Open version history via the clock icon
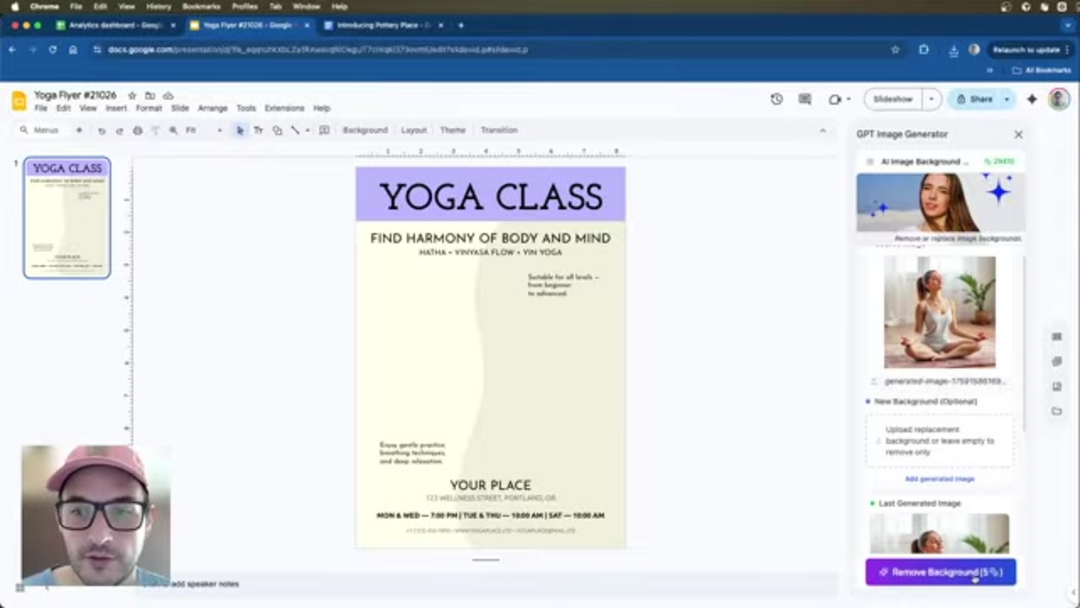The height and width of the screenshot is (608, 1080). 775,100
